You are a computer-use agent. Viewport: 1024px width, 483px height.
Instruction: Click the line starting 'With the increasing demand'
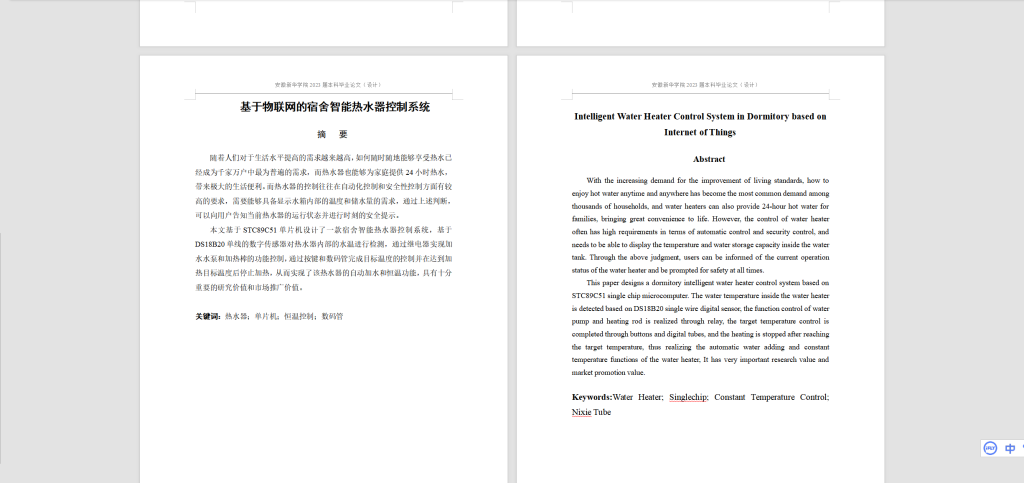708,181
